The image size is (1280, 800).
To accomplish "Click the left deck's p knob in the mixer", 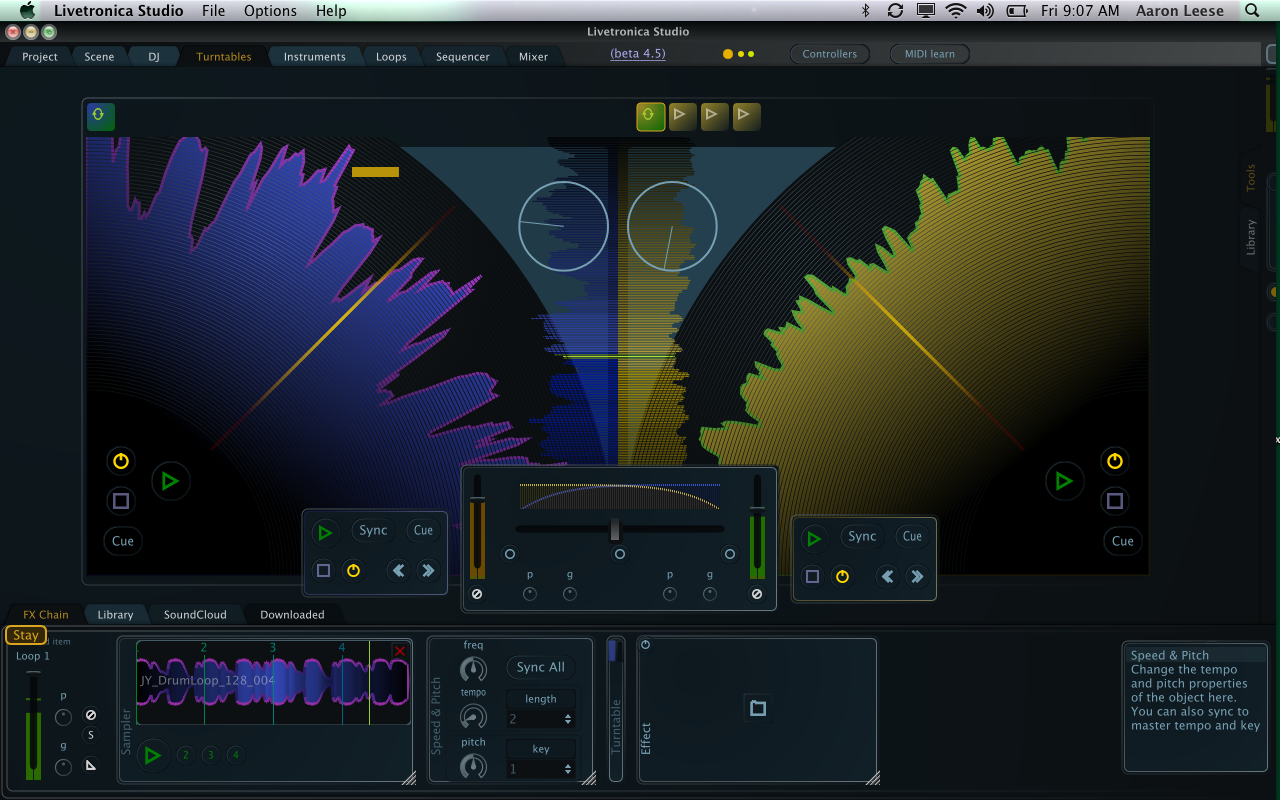I will [x=530, y=594].
